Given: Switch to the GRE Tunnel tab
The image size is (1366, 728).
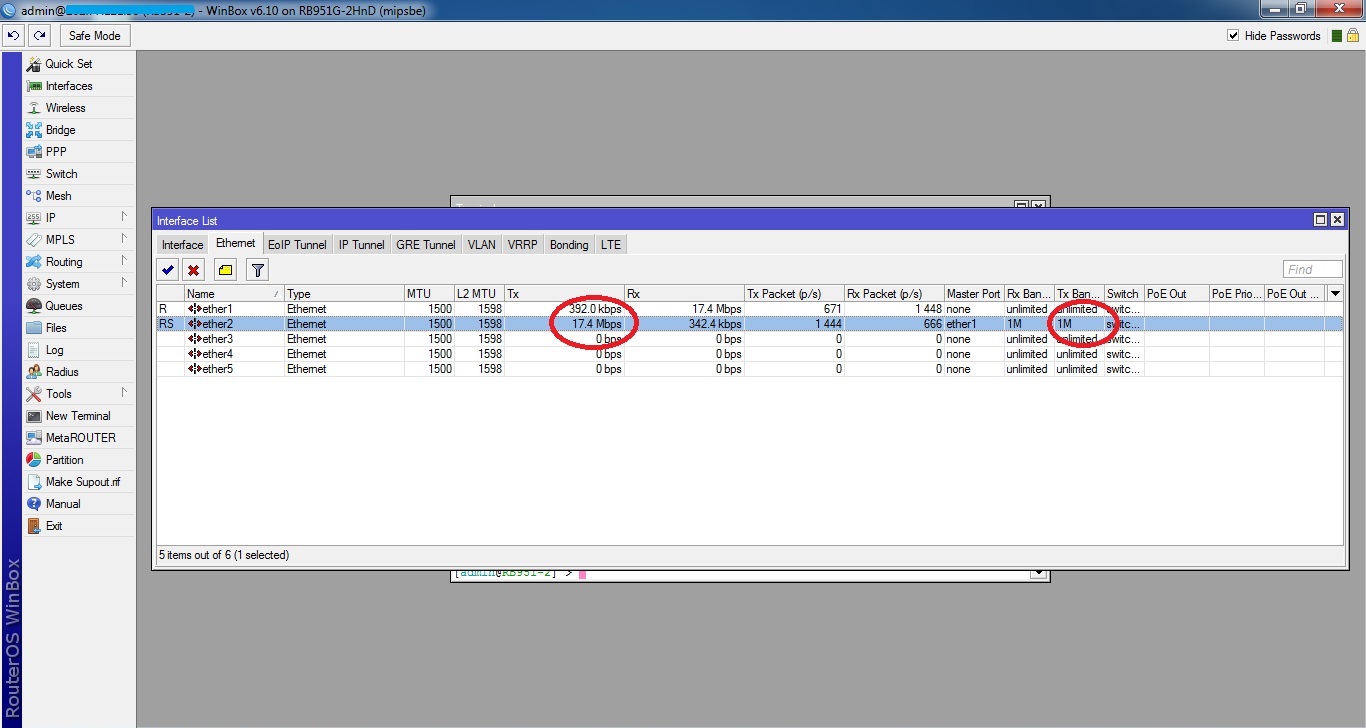Looking at the screenshot, I should click(425, 244).
